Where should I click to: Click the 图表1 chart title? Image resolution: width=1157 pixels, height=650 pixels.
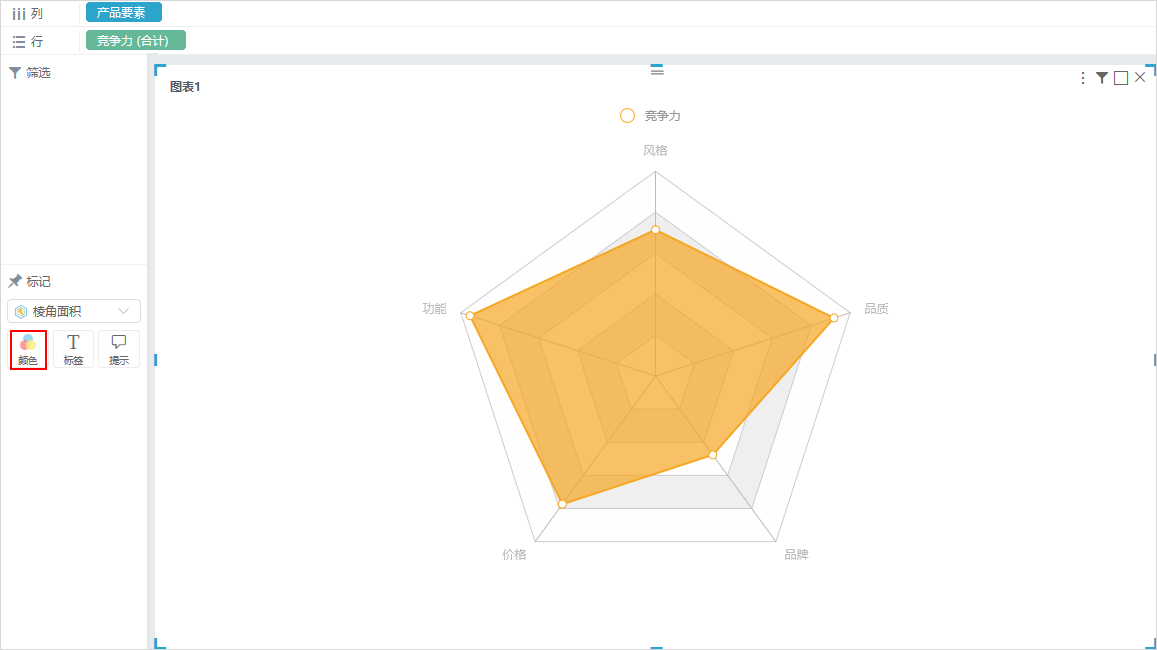click(185, 87)
